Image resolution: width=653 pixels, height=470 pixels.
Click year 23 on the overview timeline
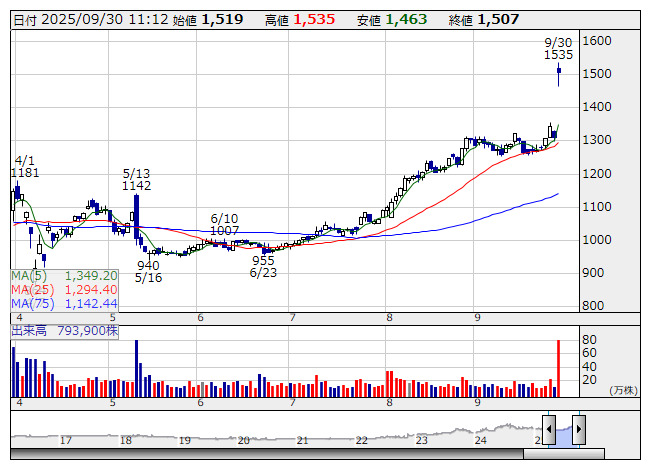pyautogui.click(x=422, y=440)
